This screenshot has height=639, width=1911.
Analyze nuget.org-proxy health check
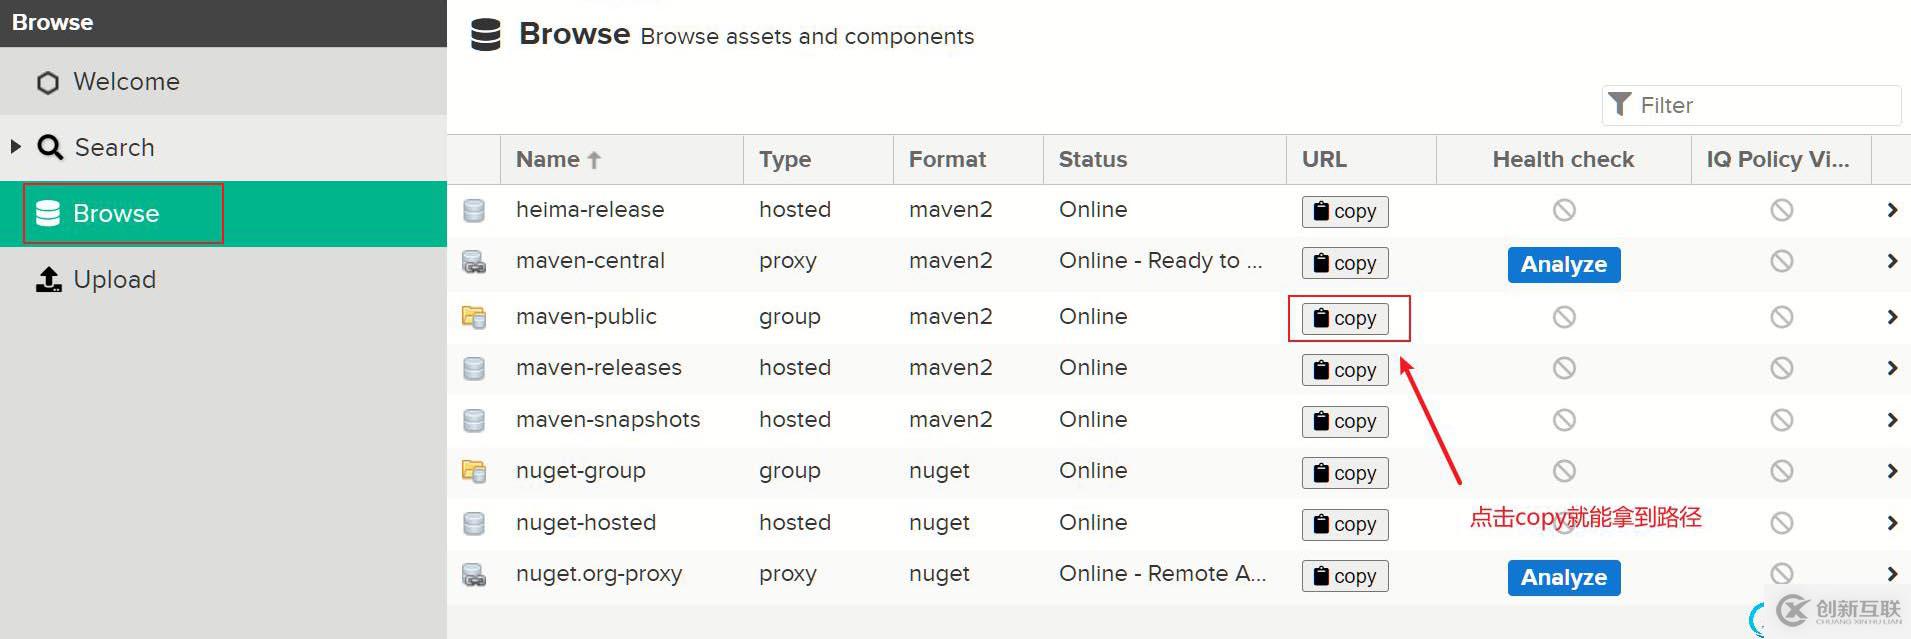1563,578
